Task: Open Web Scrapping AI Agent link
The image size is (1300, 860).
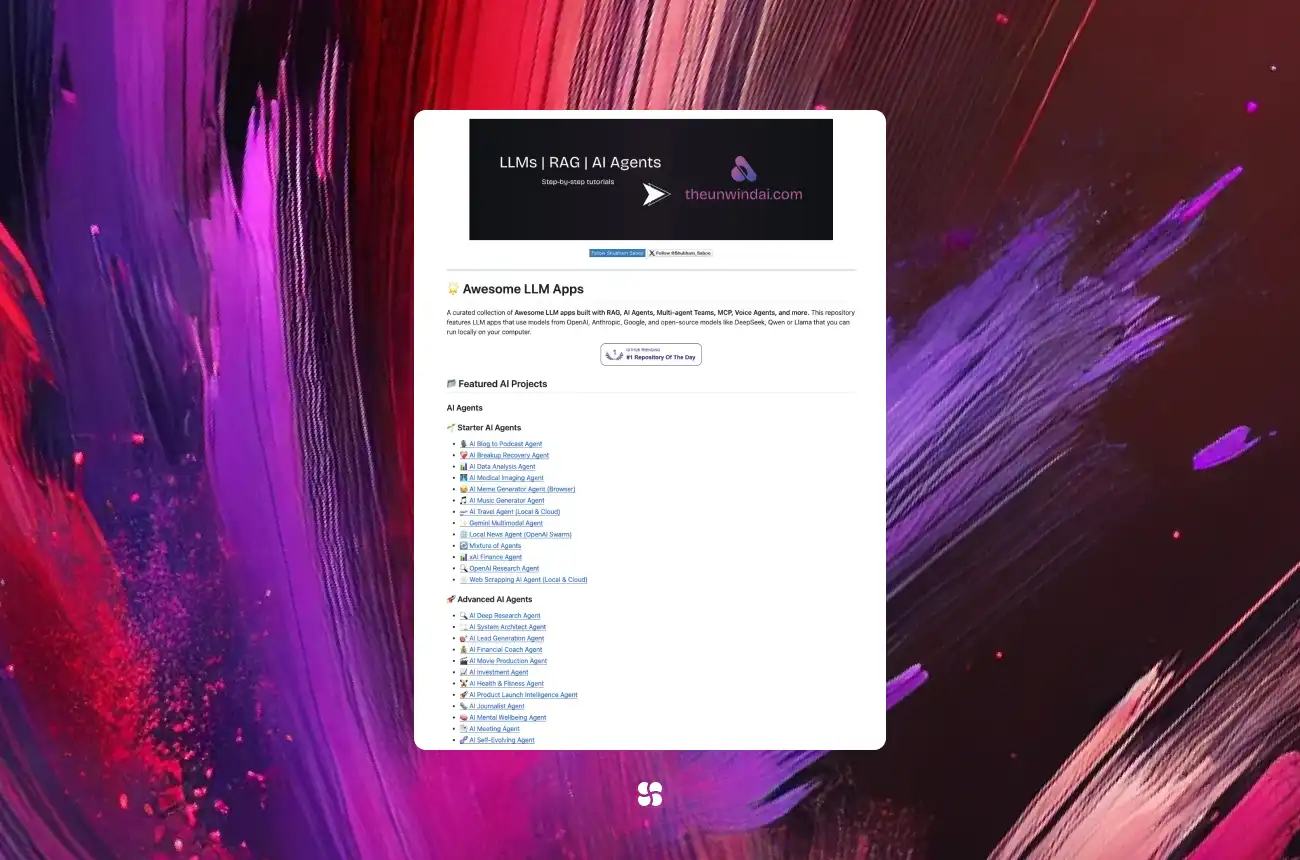Action: click(x=523, y=580)
